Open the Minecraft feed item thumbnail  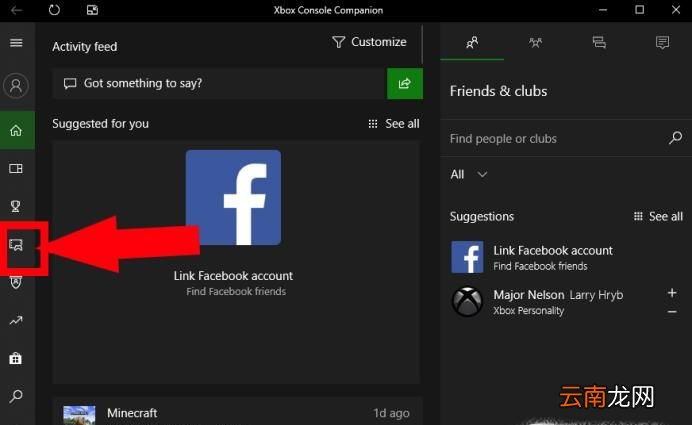[79, 415]
